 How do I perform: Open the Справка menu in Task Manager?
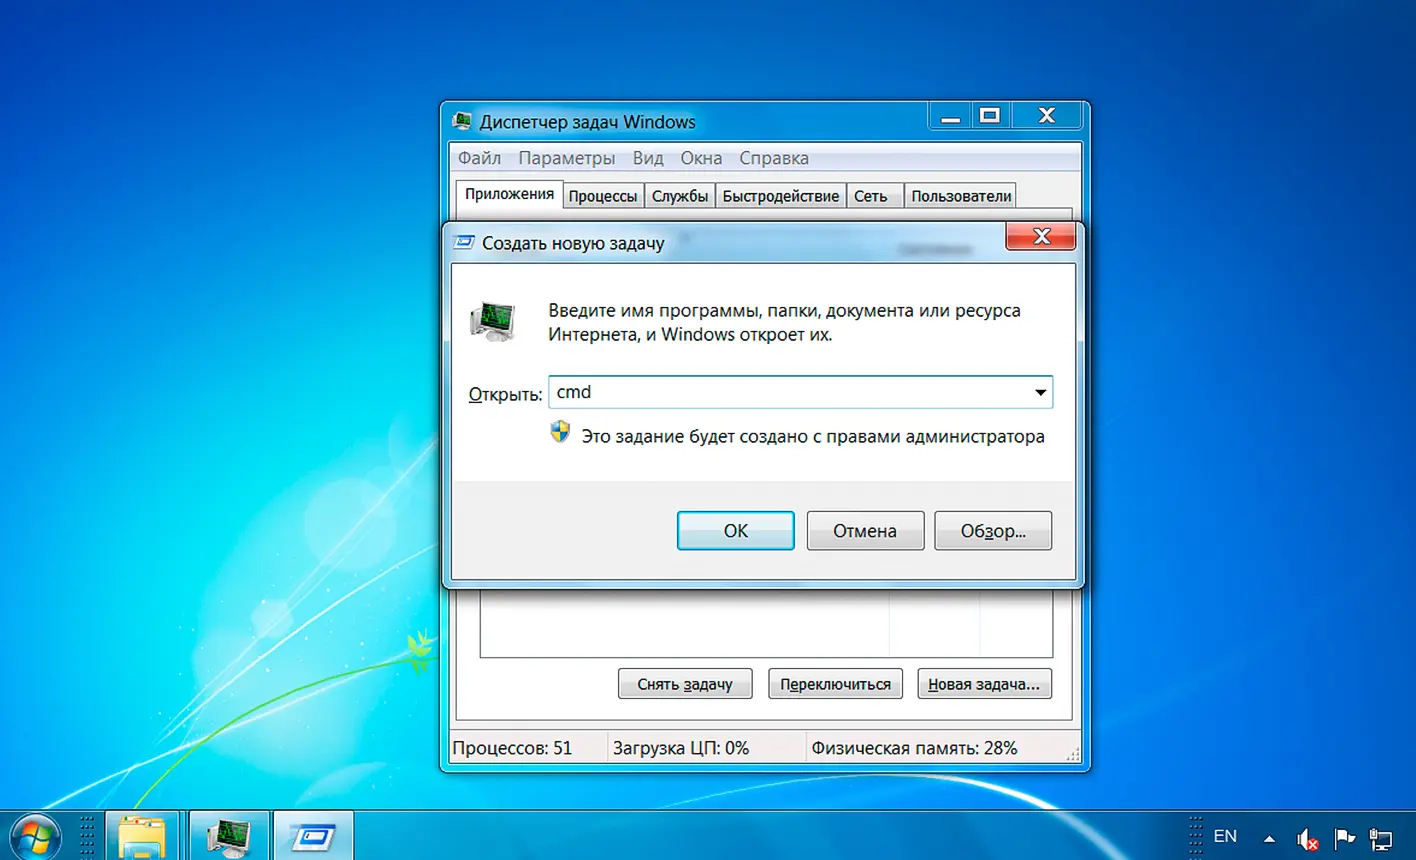774,158
